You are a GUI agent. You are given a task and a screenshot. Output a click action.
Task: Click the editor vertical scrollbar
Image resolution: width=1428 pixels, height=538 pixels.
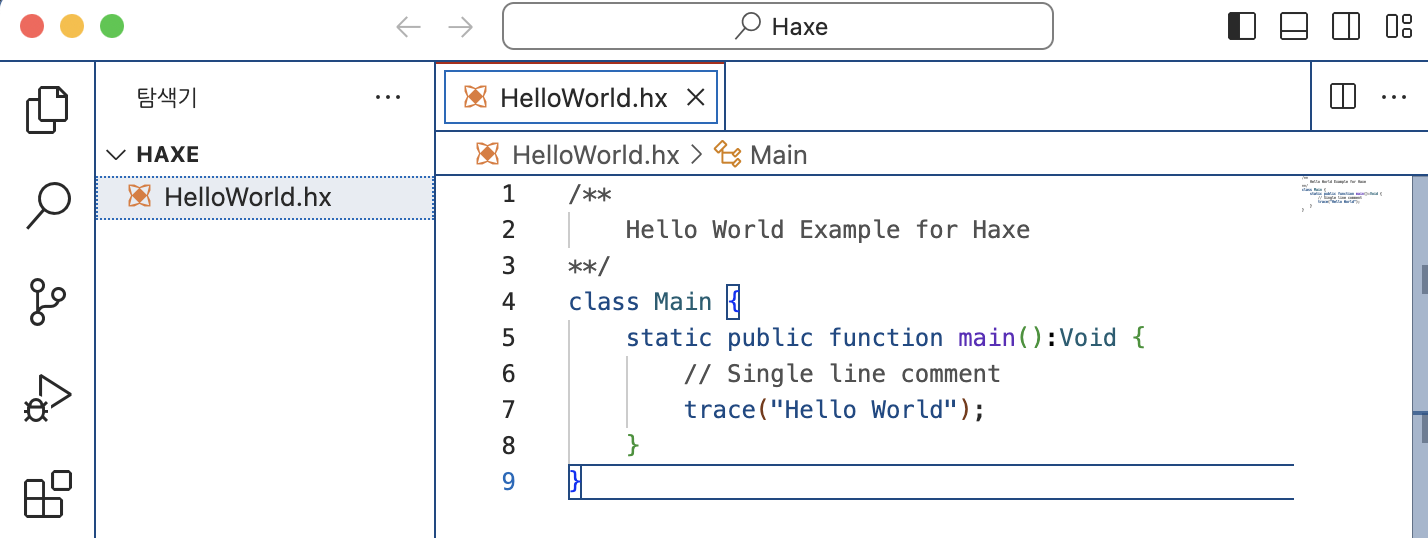pyautogui.click(x=1420, y=357)
